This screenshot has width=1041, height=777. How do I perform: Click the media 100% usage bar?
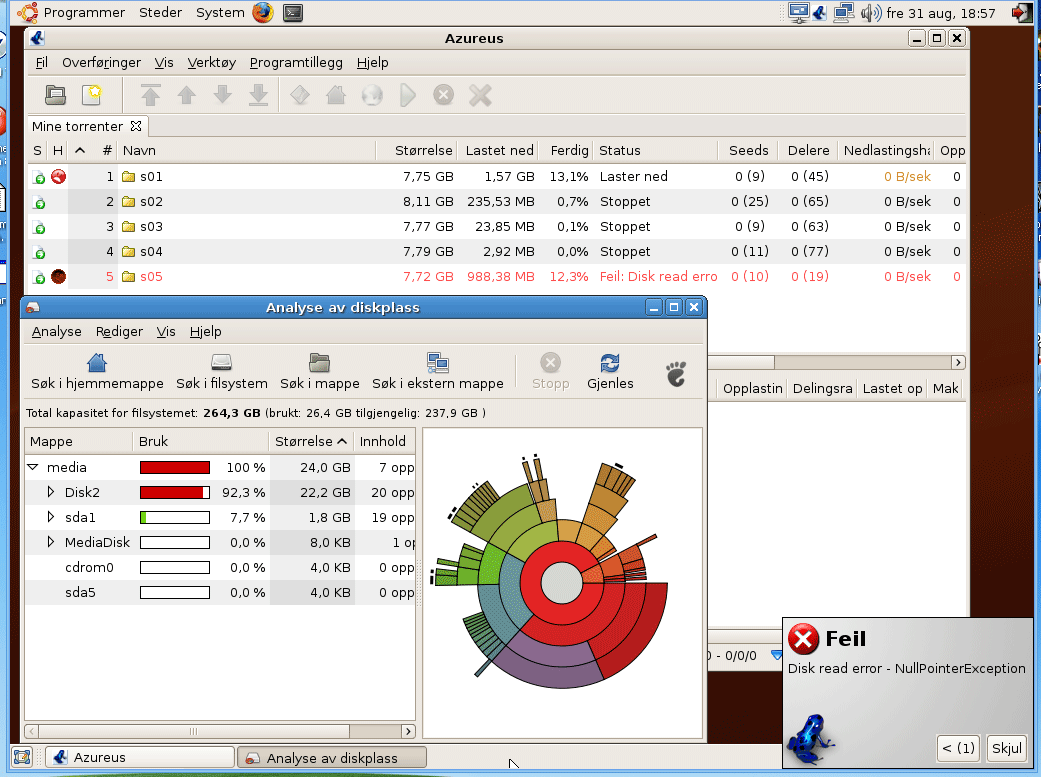[x=175, y=468]
